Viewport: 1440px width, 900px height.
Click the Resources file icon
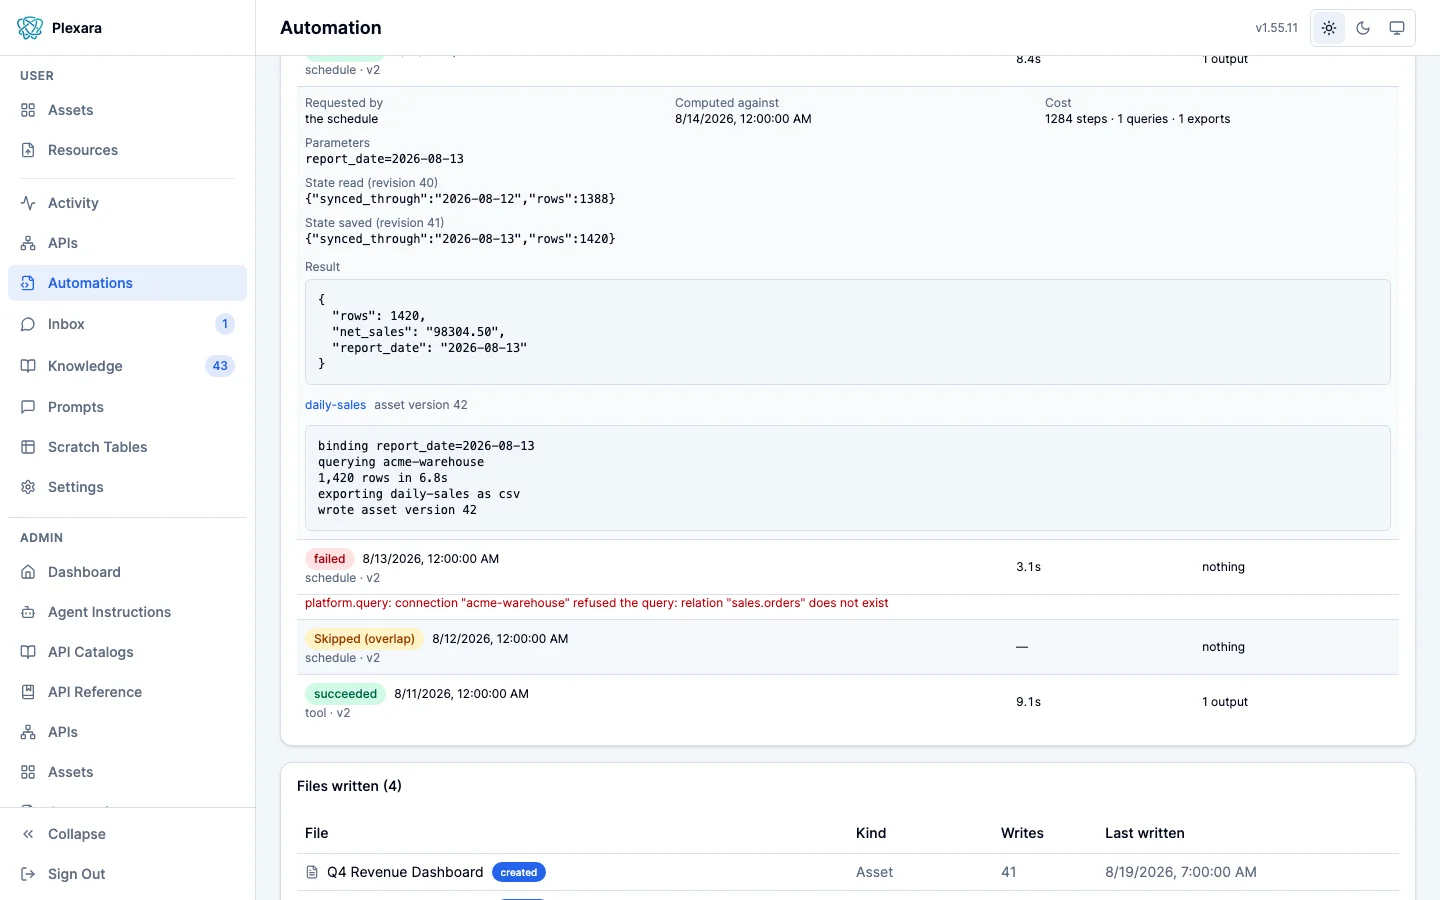tap(28, 150)
